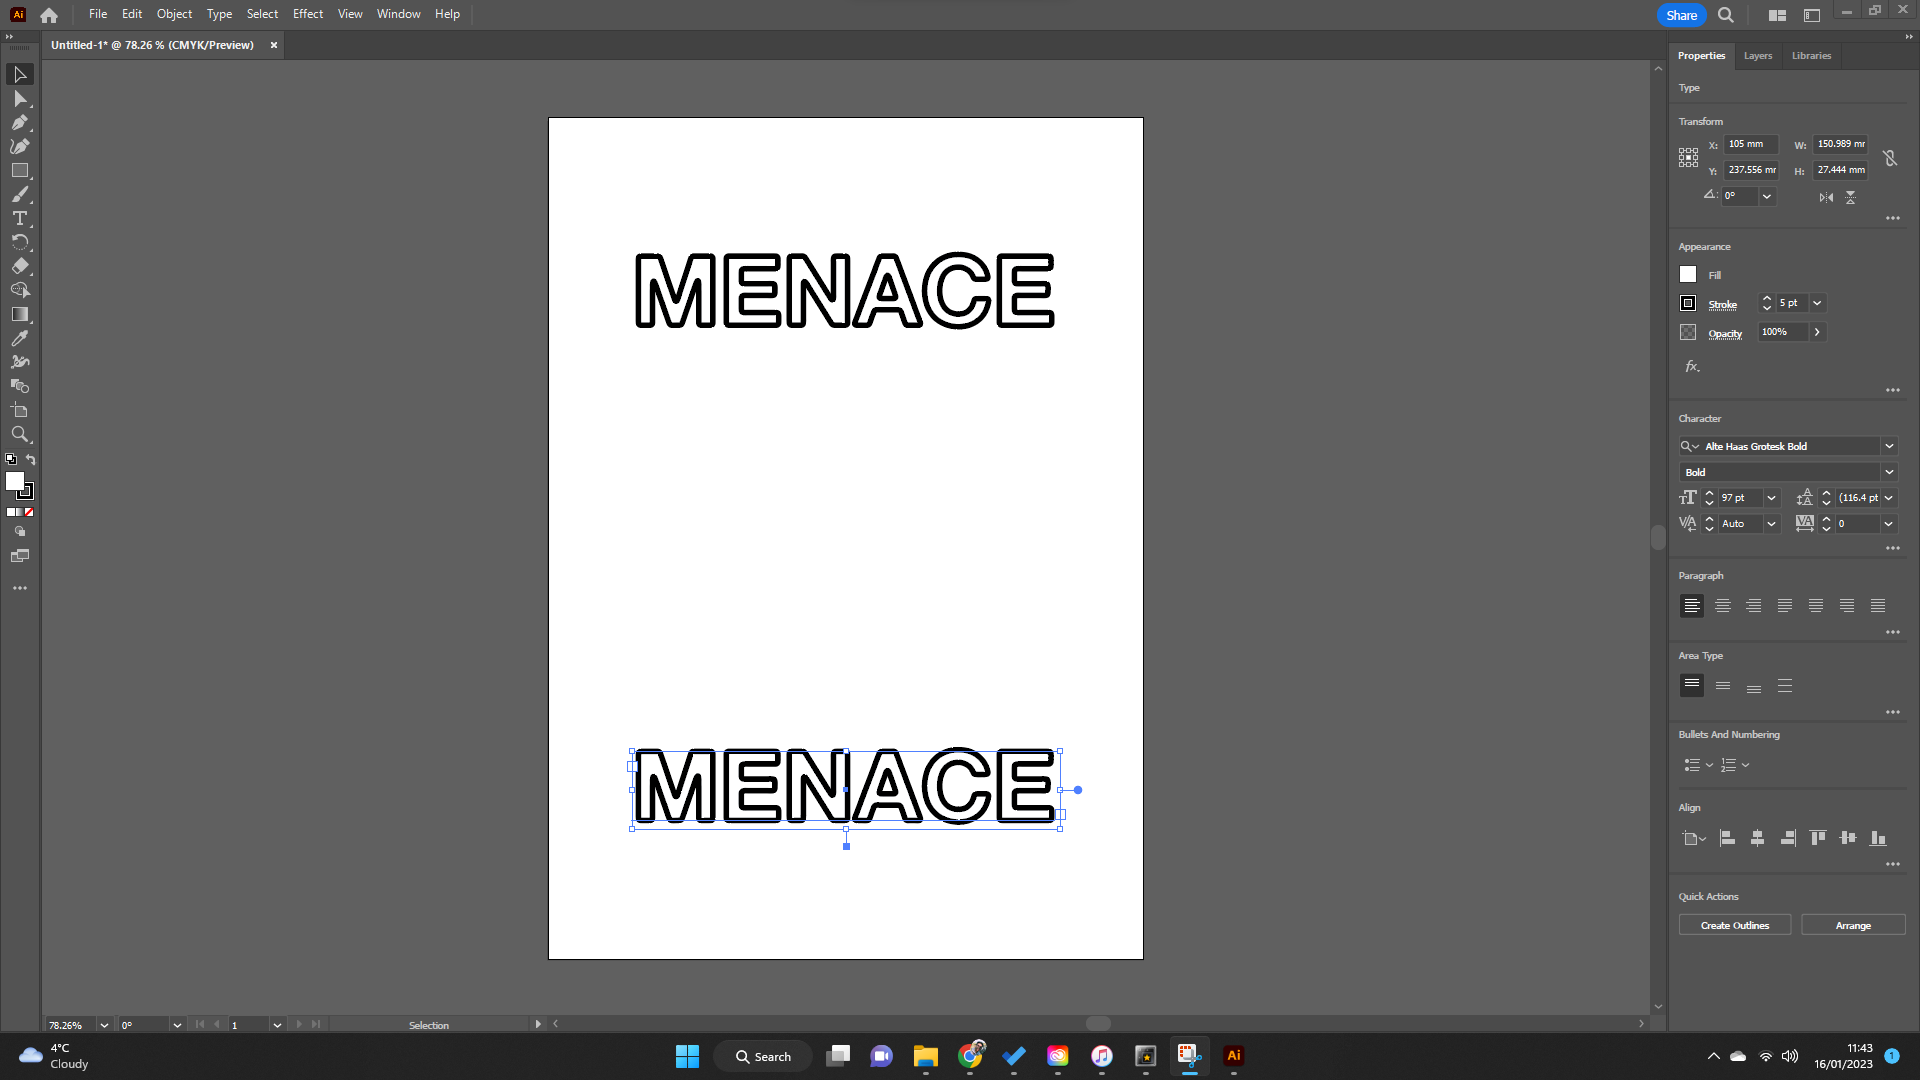Select the Eyedropper tool
Image resolution: width=1920 pixels, height=1080 pixels.
[20, 338]
